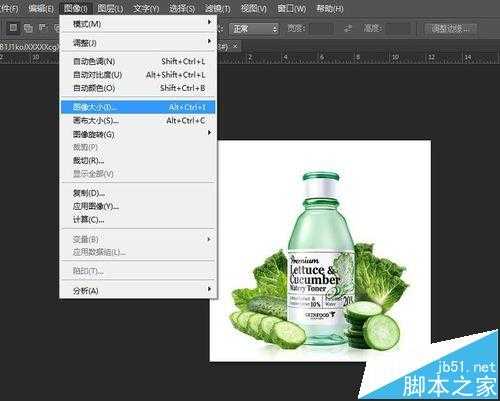
Task: Open the 视图(V) menu
Action: coord(254,8)
